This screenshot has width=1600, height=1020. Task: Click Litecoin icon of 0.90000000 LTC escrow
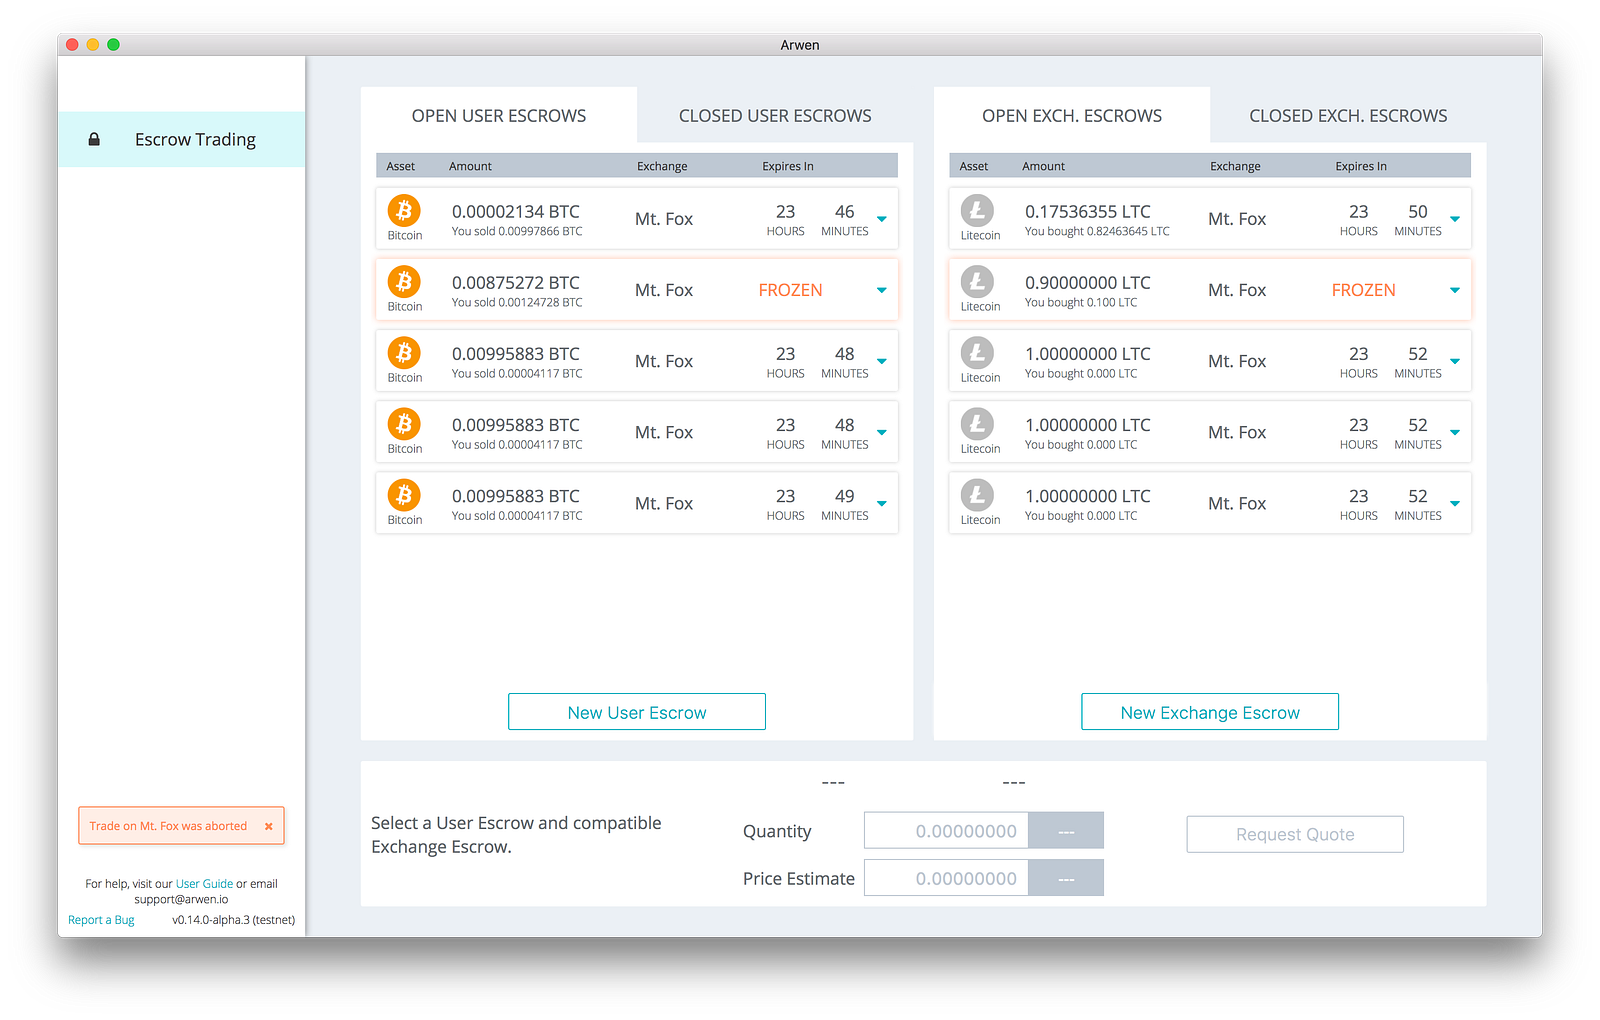977,281
